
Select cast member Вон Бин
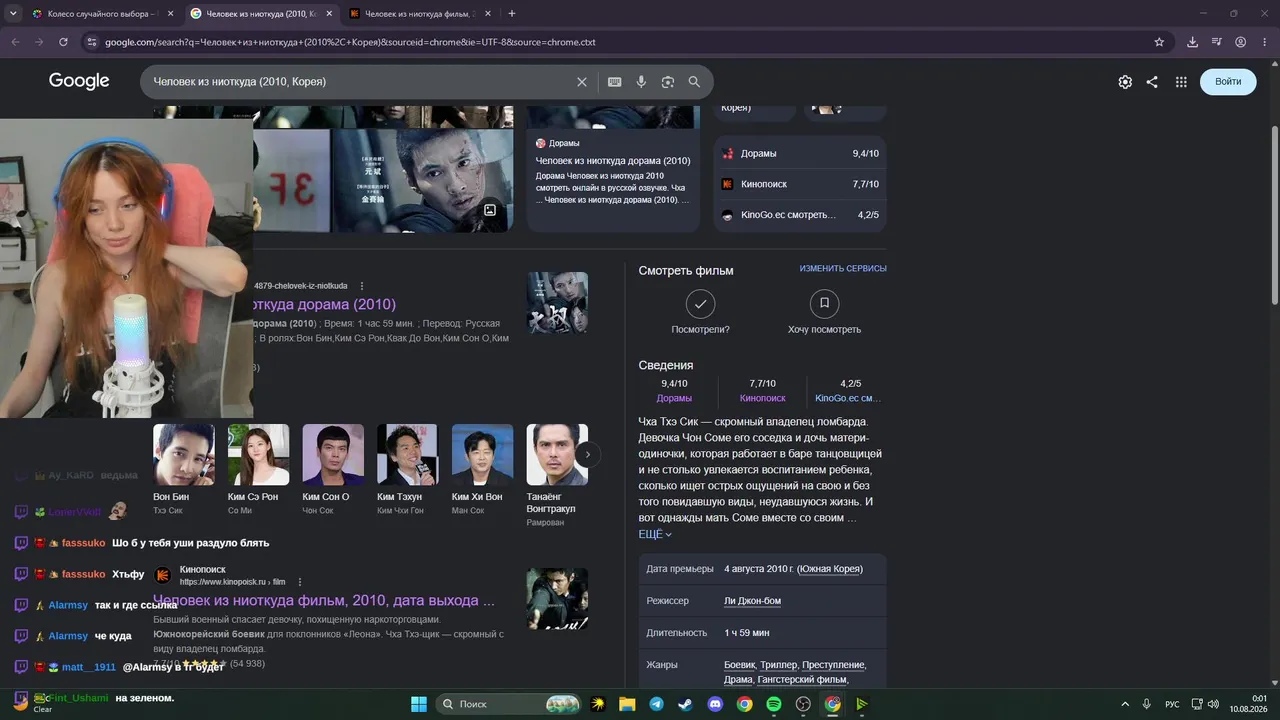pyautogui.click(x=184, y=470)
